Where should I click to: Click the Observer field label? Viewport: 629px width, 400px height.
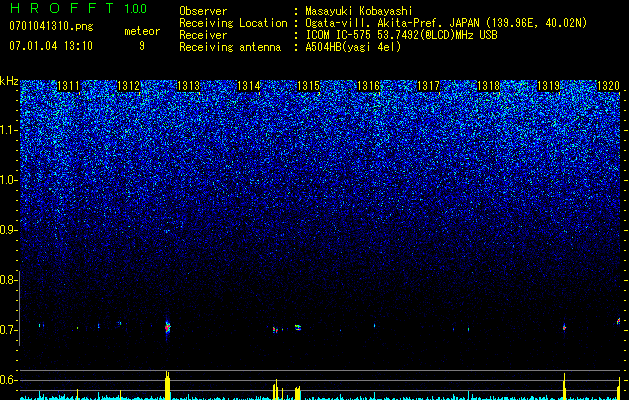tap(203, 11)
